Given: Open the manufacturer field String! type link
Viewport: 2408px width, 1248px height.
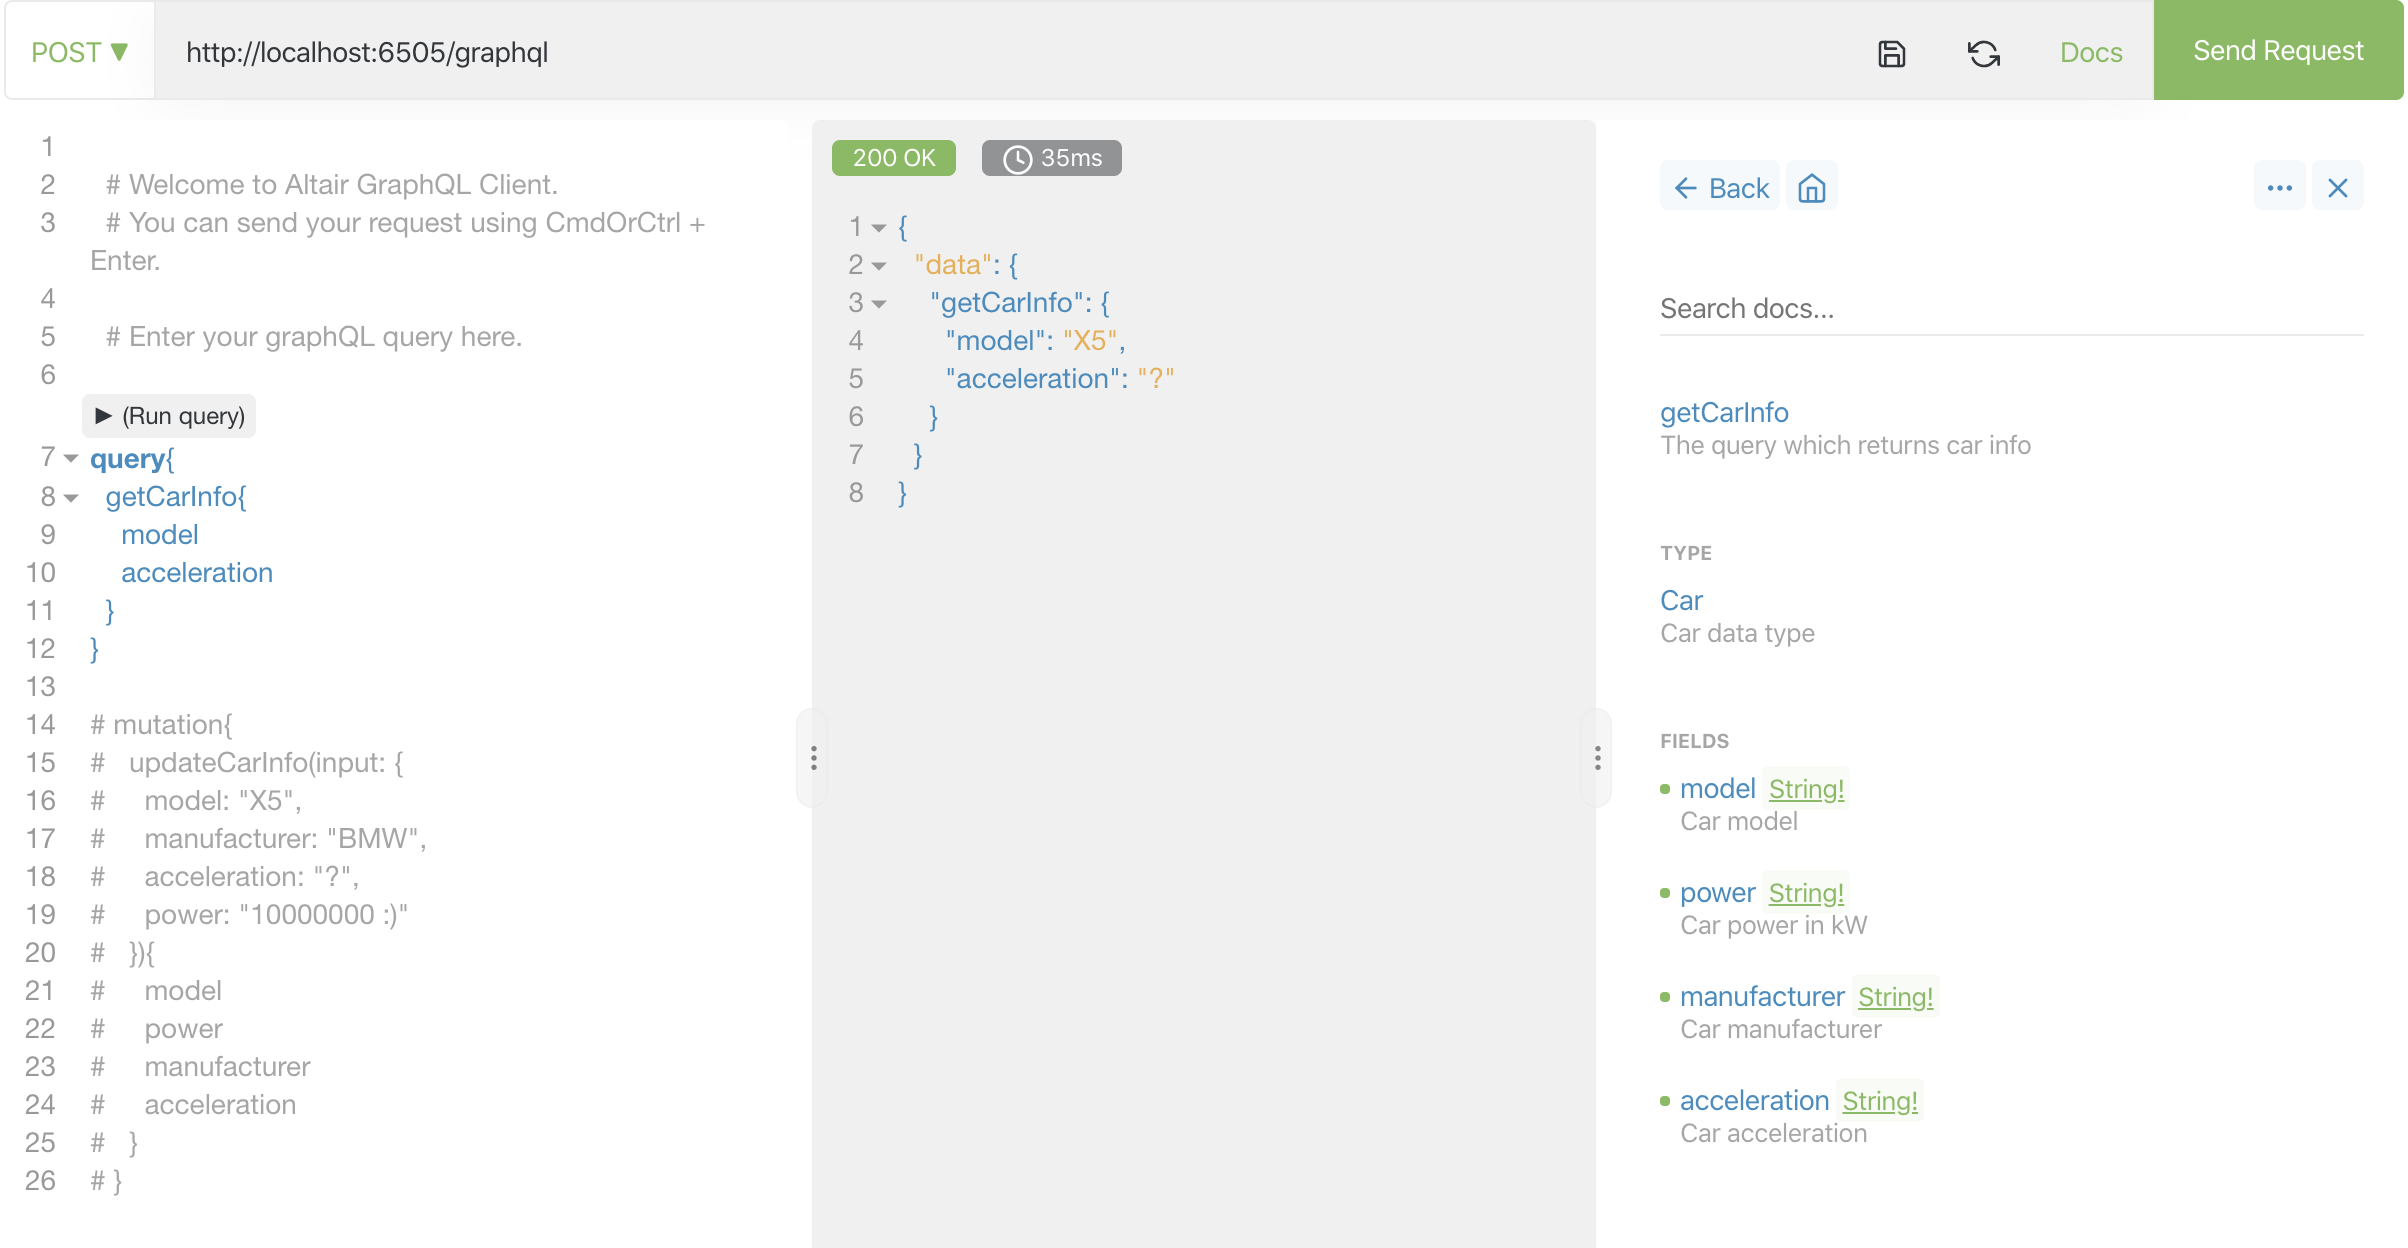Looking at the screenshot, I should point(1895,997).
